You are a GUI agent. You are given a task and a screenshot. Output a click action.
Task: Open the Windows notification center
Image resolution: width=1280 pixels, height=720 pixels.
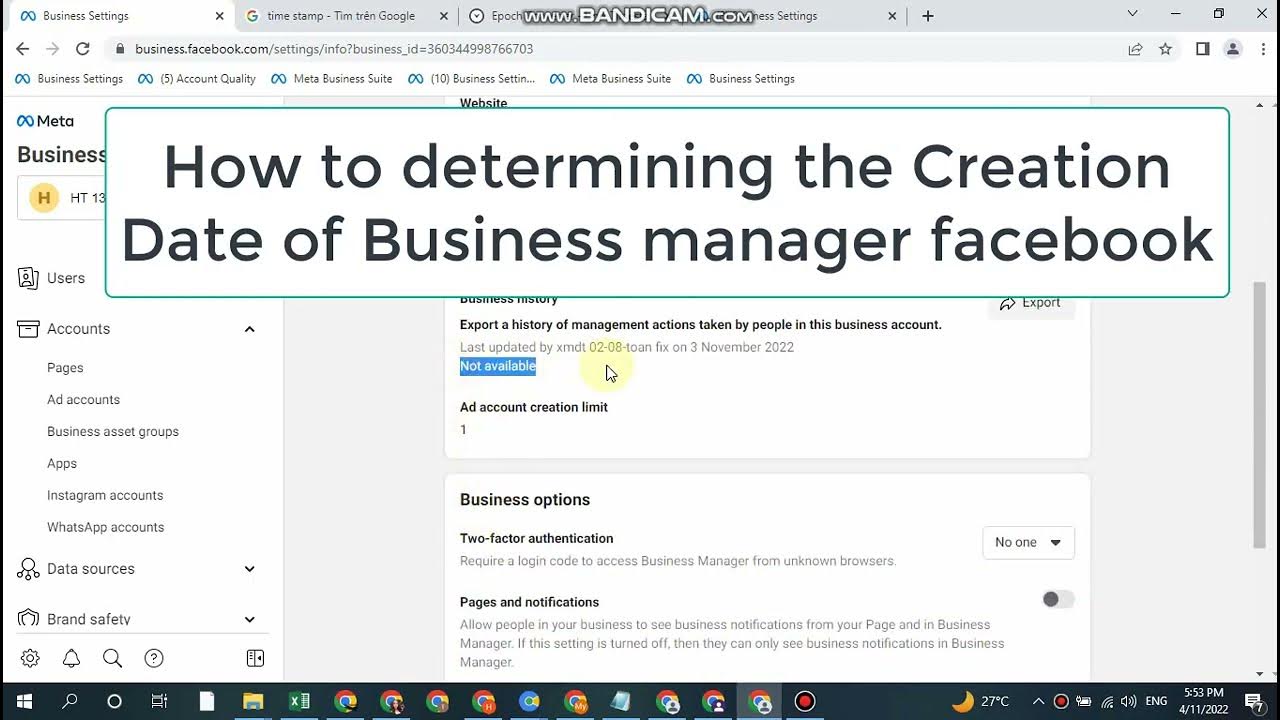(1254, 701)
